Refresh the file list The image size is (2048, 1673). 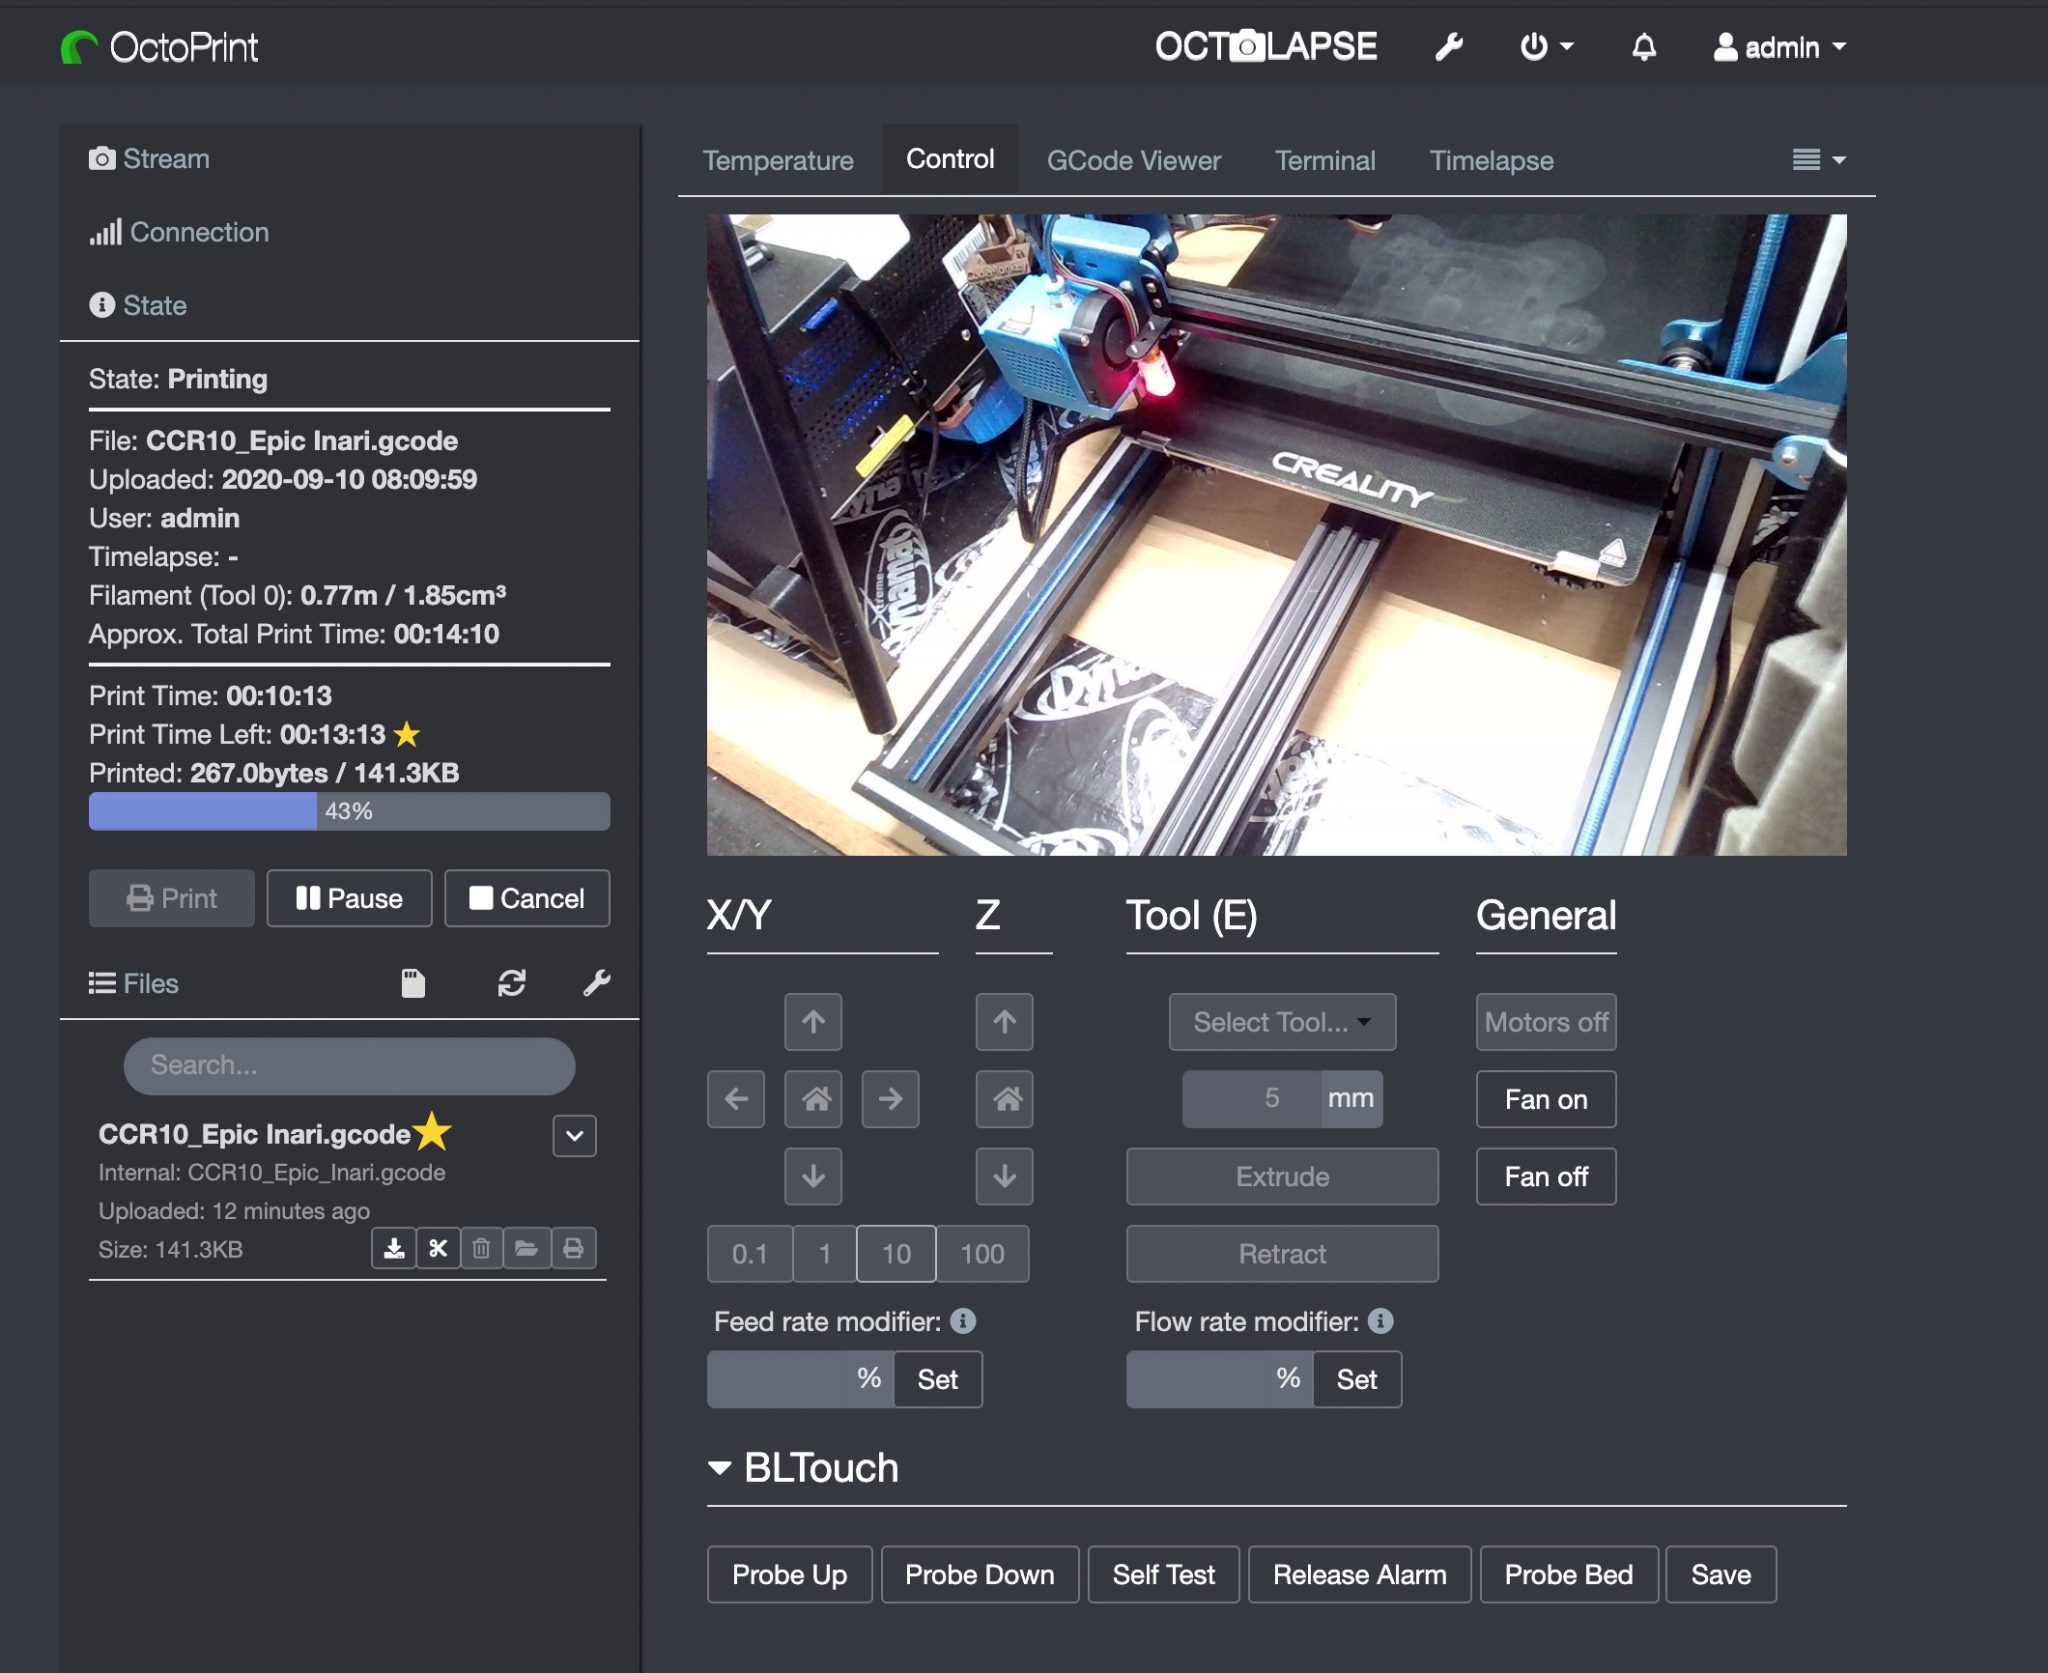click(513, 983)
